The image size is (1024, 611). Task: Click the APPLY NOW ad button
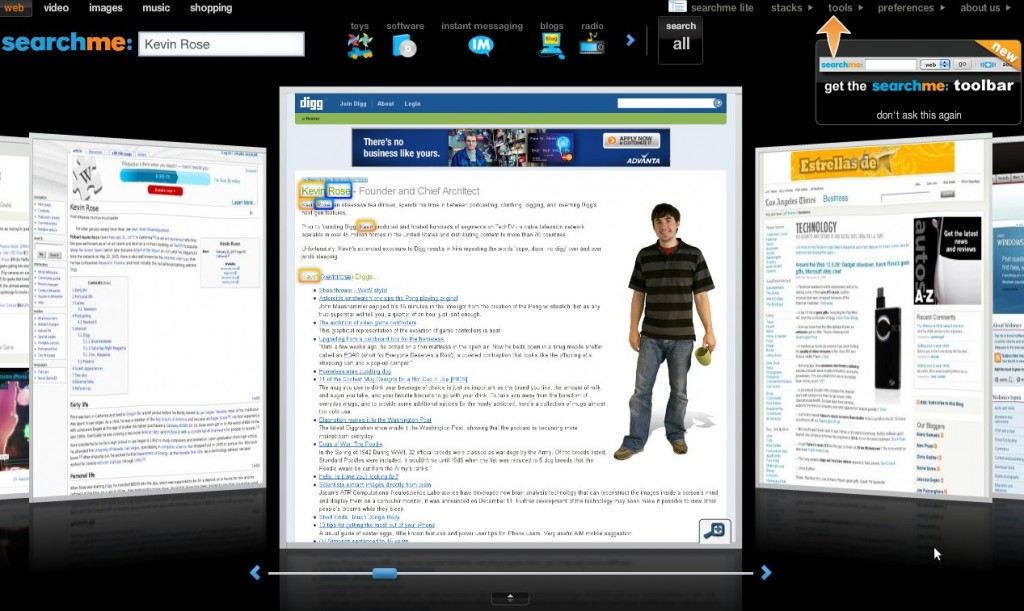click(632, 140)
